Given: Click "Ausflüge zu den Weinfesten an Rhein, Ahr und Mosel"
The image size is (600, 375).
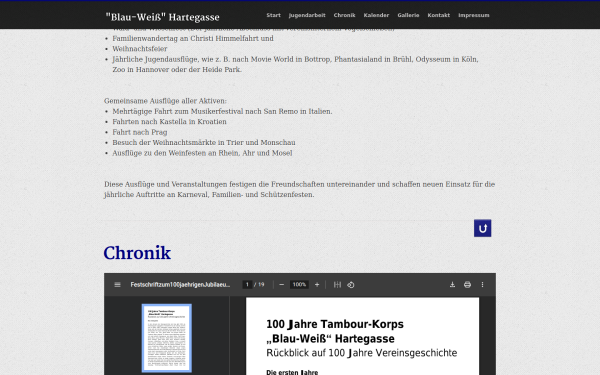Looking at the screenshot, I should (x=202, y=153).
